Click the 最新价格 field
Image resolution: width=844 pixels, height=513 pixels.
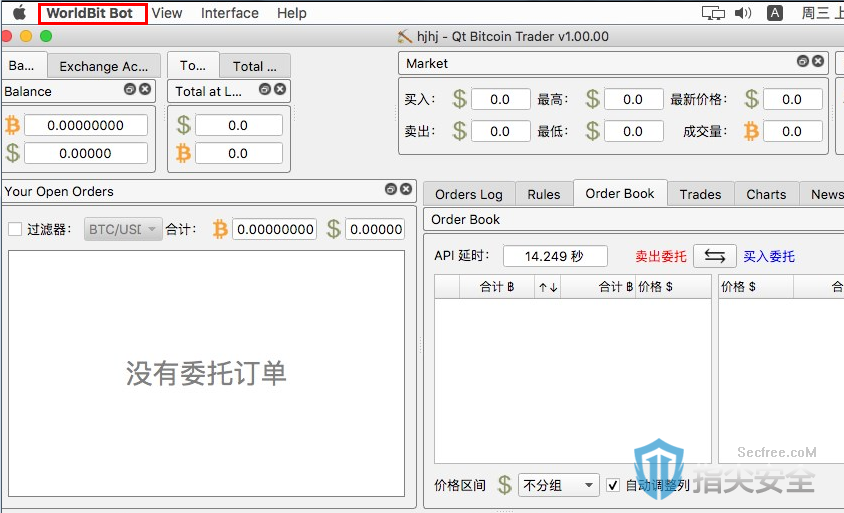pyautogui.click(x=792, y=99)
